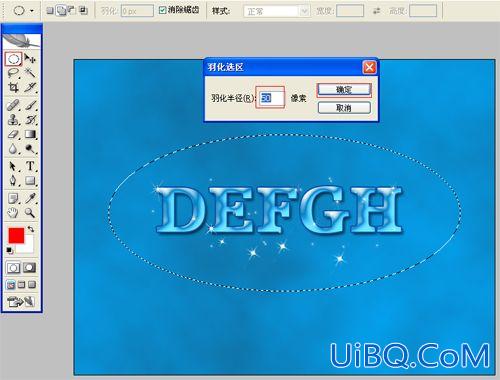Open the tool preset picker dropdown

pyautogui.click(x=32, y=11)
